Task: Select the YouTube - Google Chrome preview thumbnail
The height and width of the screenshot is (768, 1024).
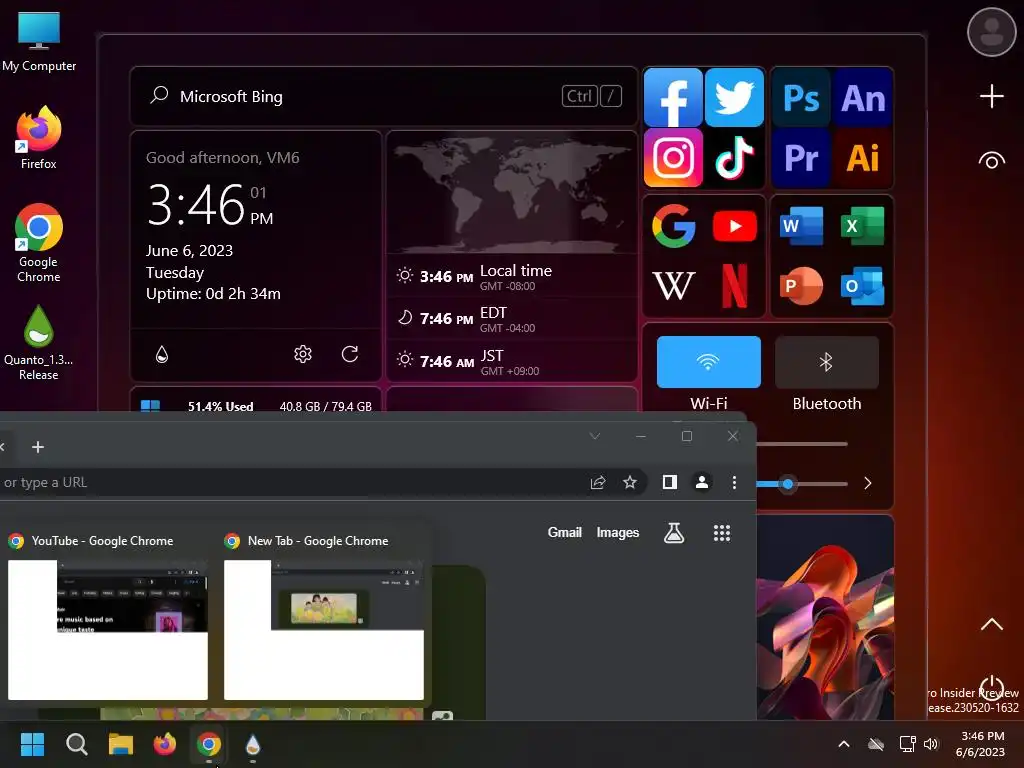Action: click(x=108, y=630)
